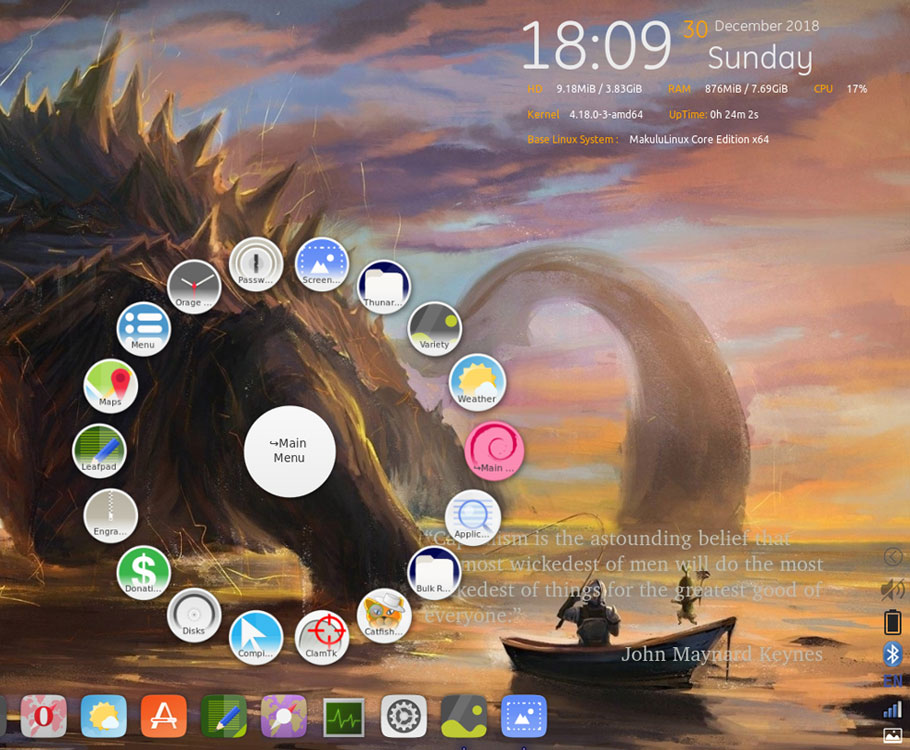Click the UpTime '0h 24m 2s' value
910x750 pixels.
[734, 114]
